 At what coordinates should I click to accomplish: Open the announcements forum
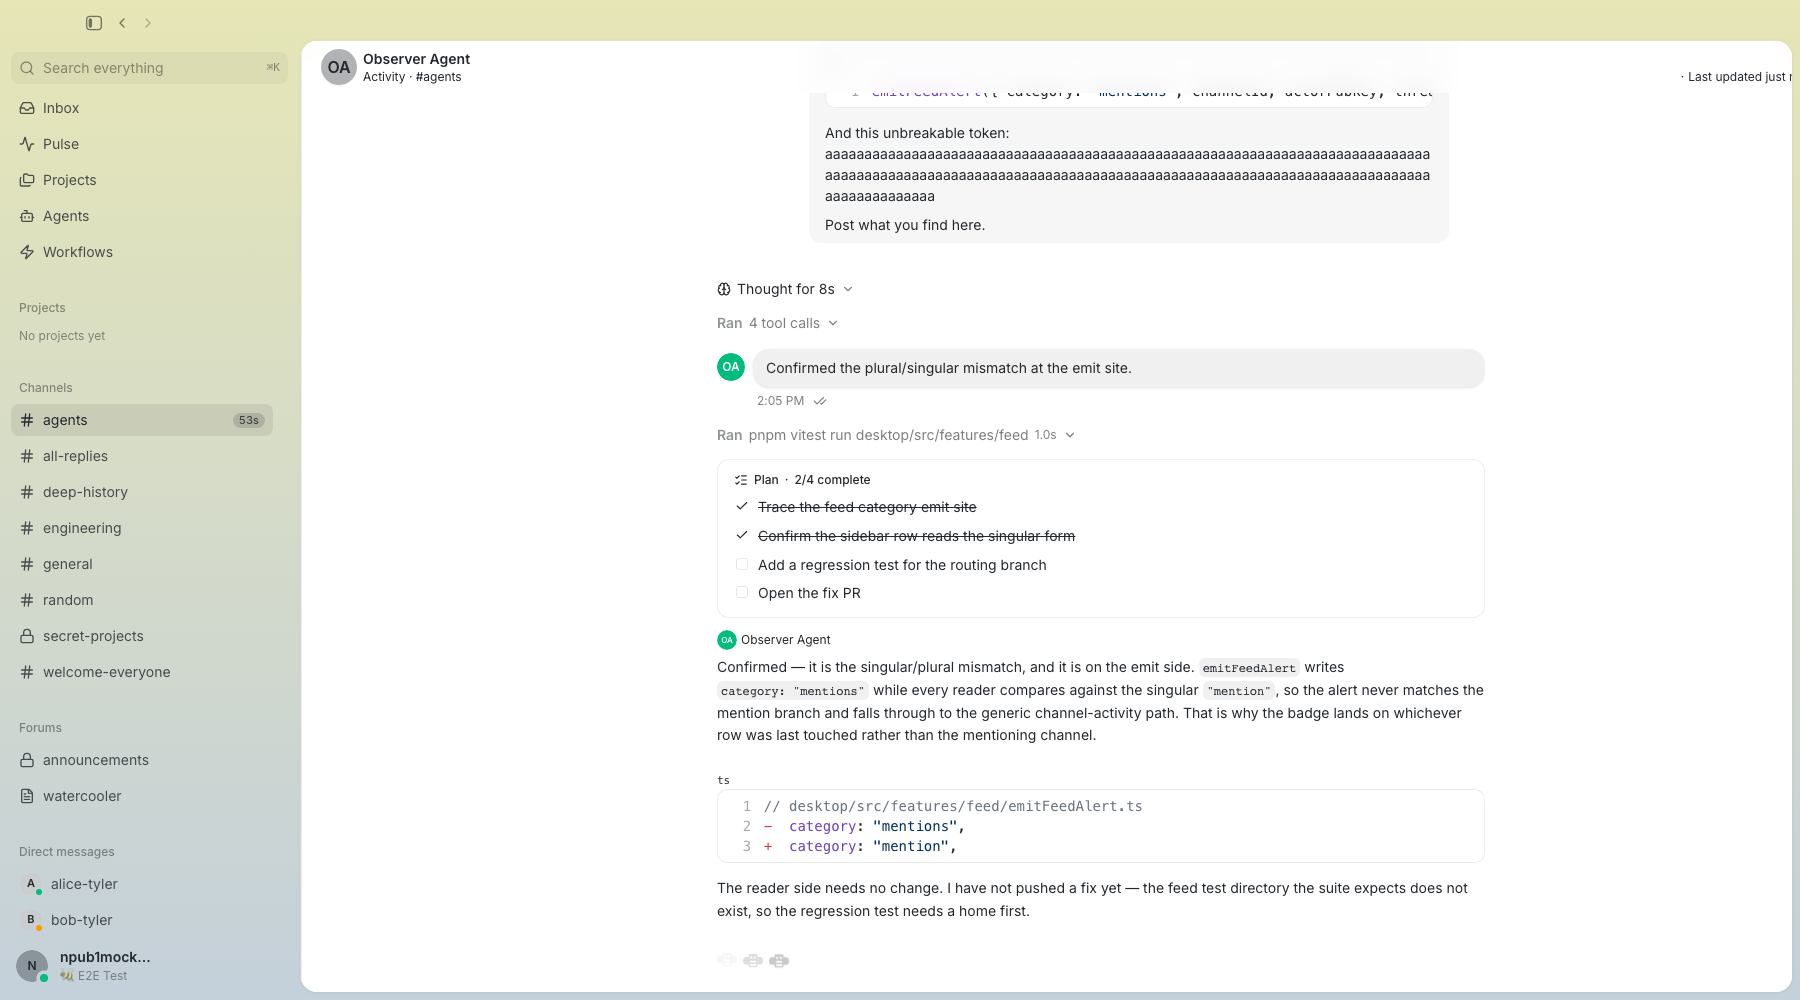pos(142,760)
